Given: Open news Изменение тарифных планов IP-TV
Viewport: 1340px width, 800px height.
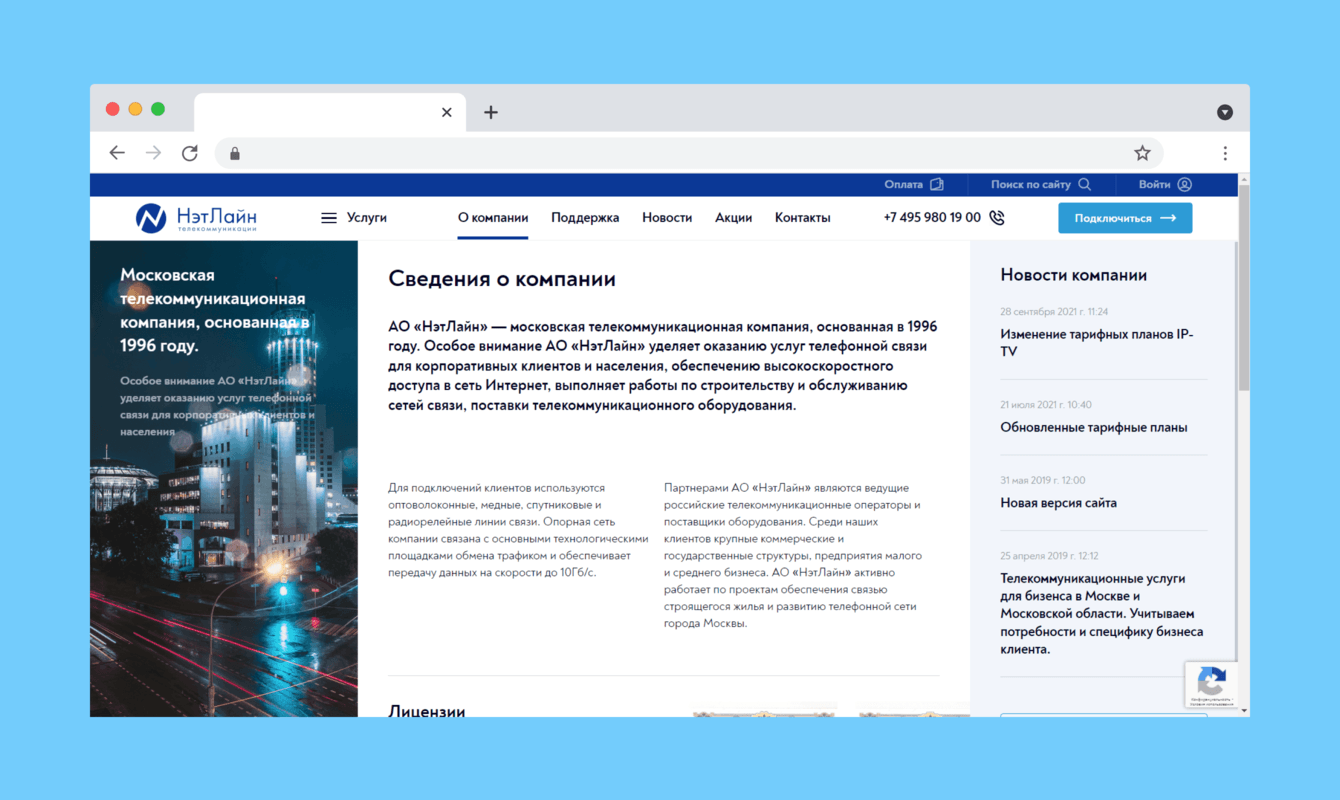Looking at the screenshot, I should click(x=1096, y=343).
